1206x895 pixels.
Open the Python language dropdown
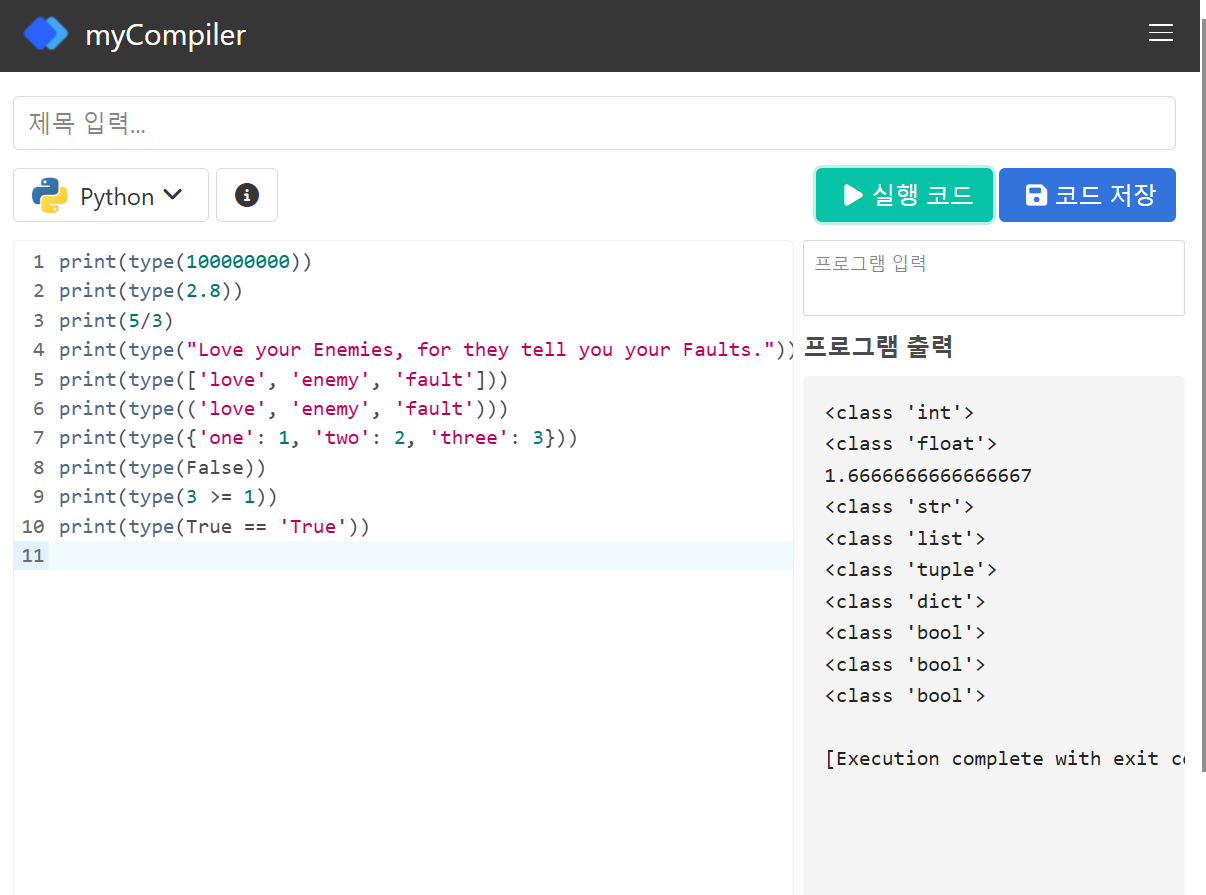click(x=111, y=195)
